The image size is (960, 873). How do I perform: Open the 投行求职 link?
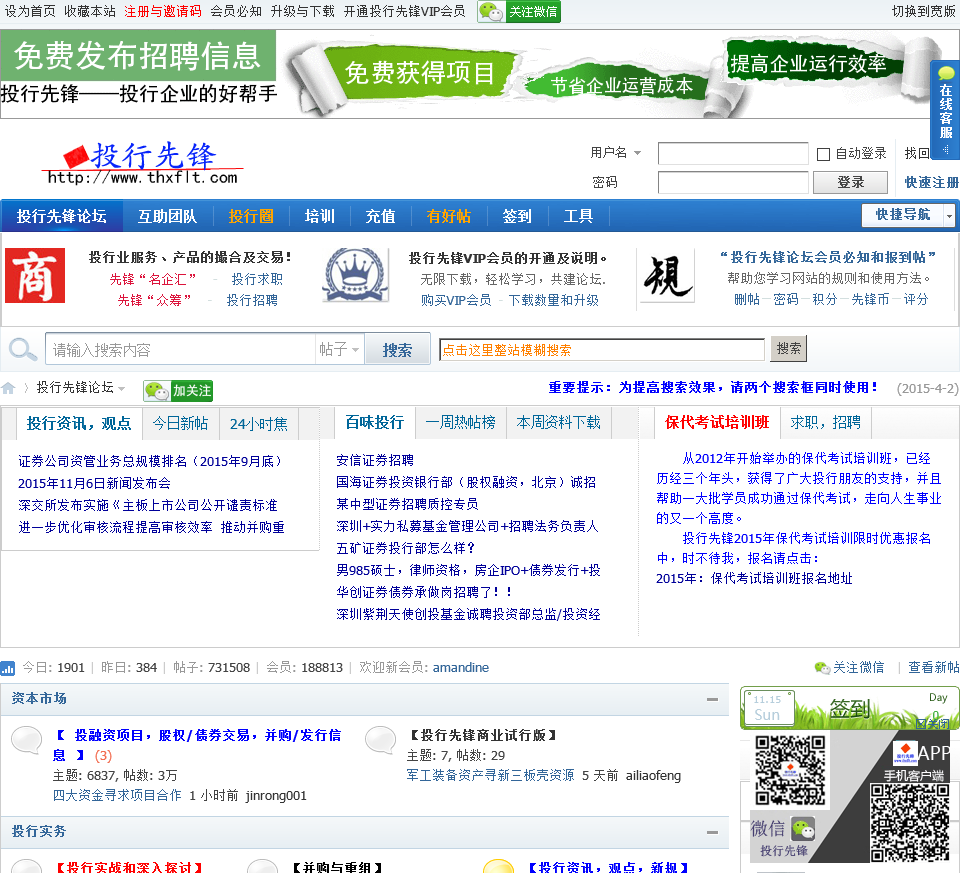click(257, 279)
